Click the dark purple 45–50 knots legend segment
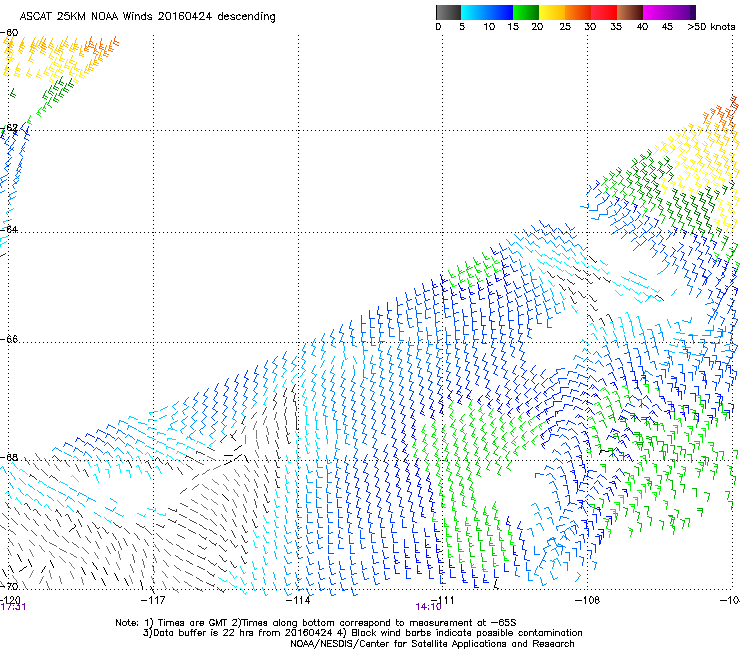This screenshot has width=740, height=650. 682,12
